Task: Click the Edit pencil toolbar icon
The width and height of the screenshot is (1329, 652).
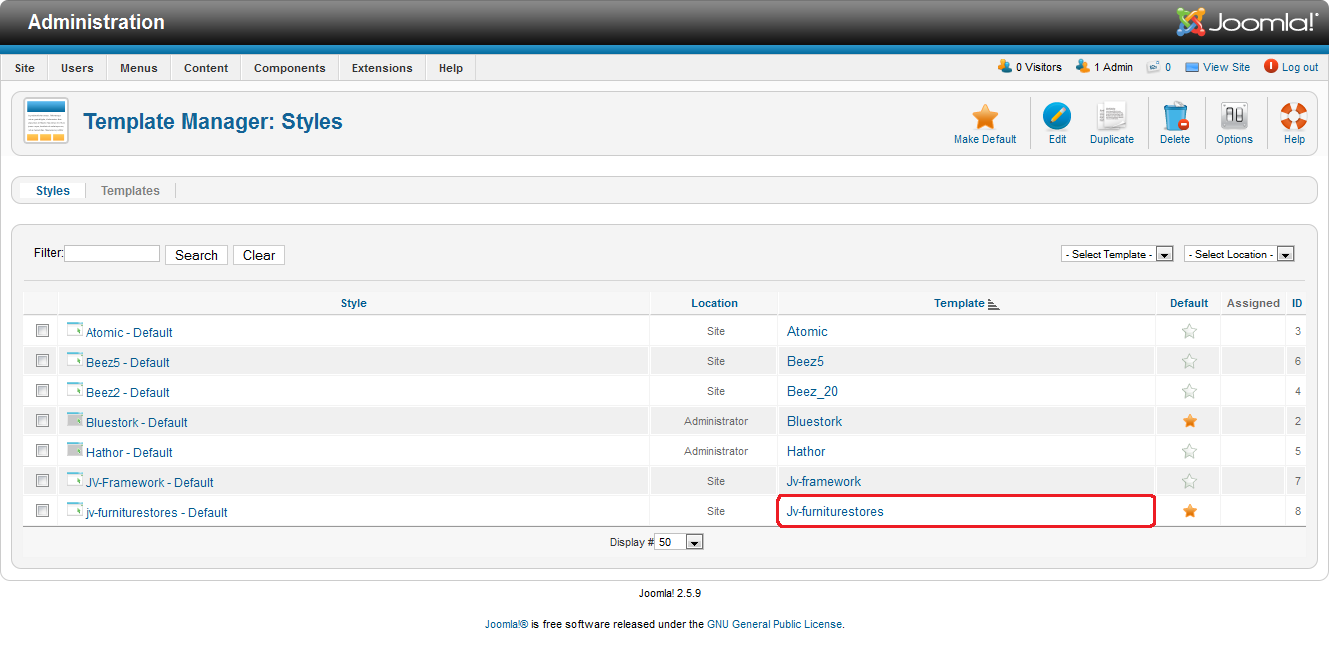Action: point(1057,117)
